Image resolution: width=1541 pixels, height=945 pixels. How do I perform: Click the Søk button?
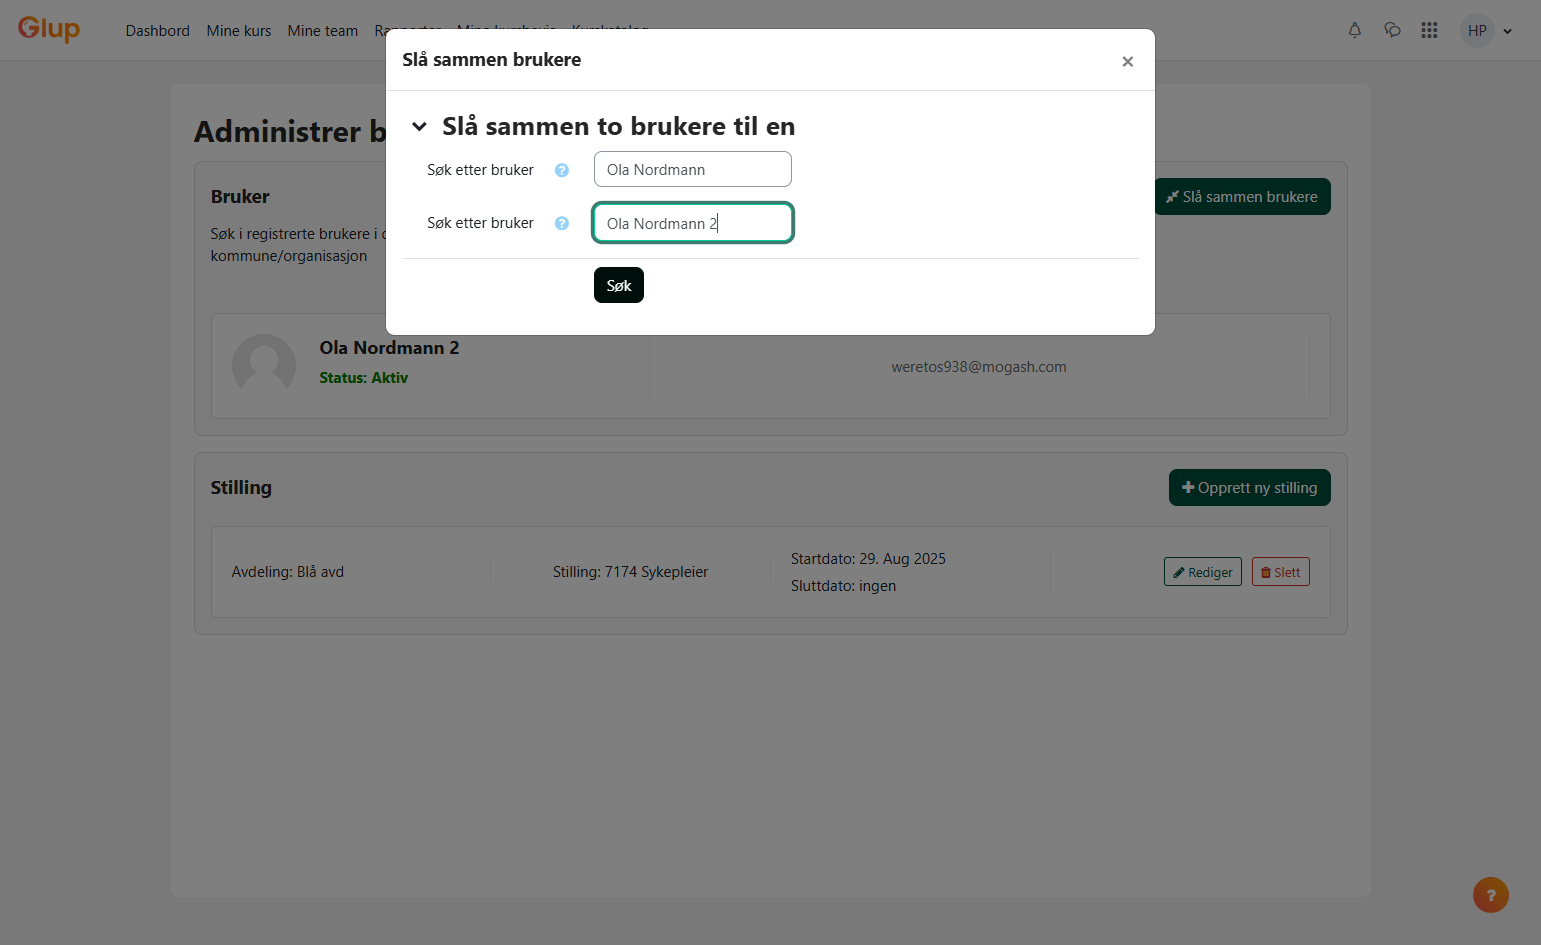coord(619,285)
